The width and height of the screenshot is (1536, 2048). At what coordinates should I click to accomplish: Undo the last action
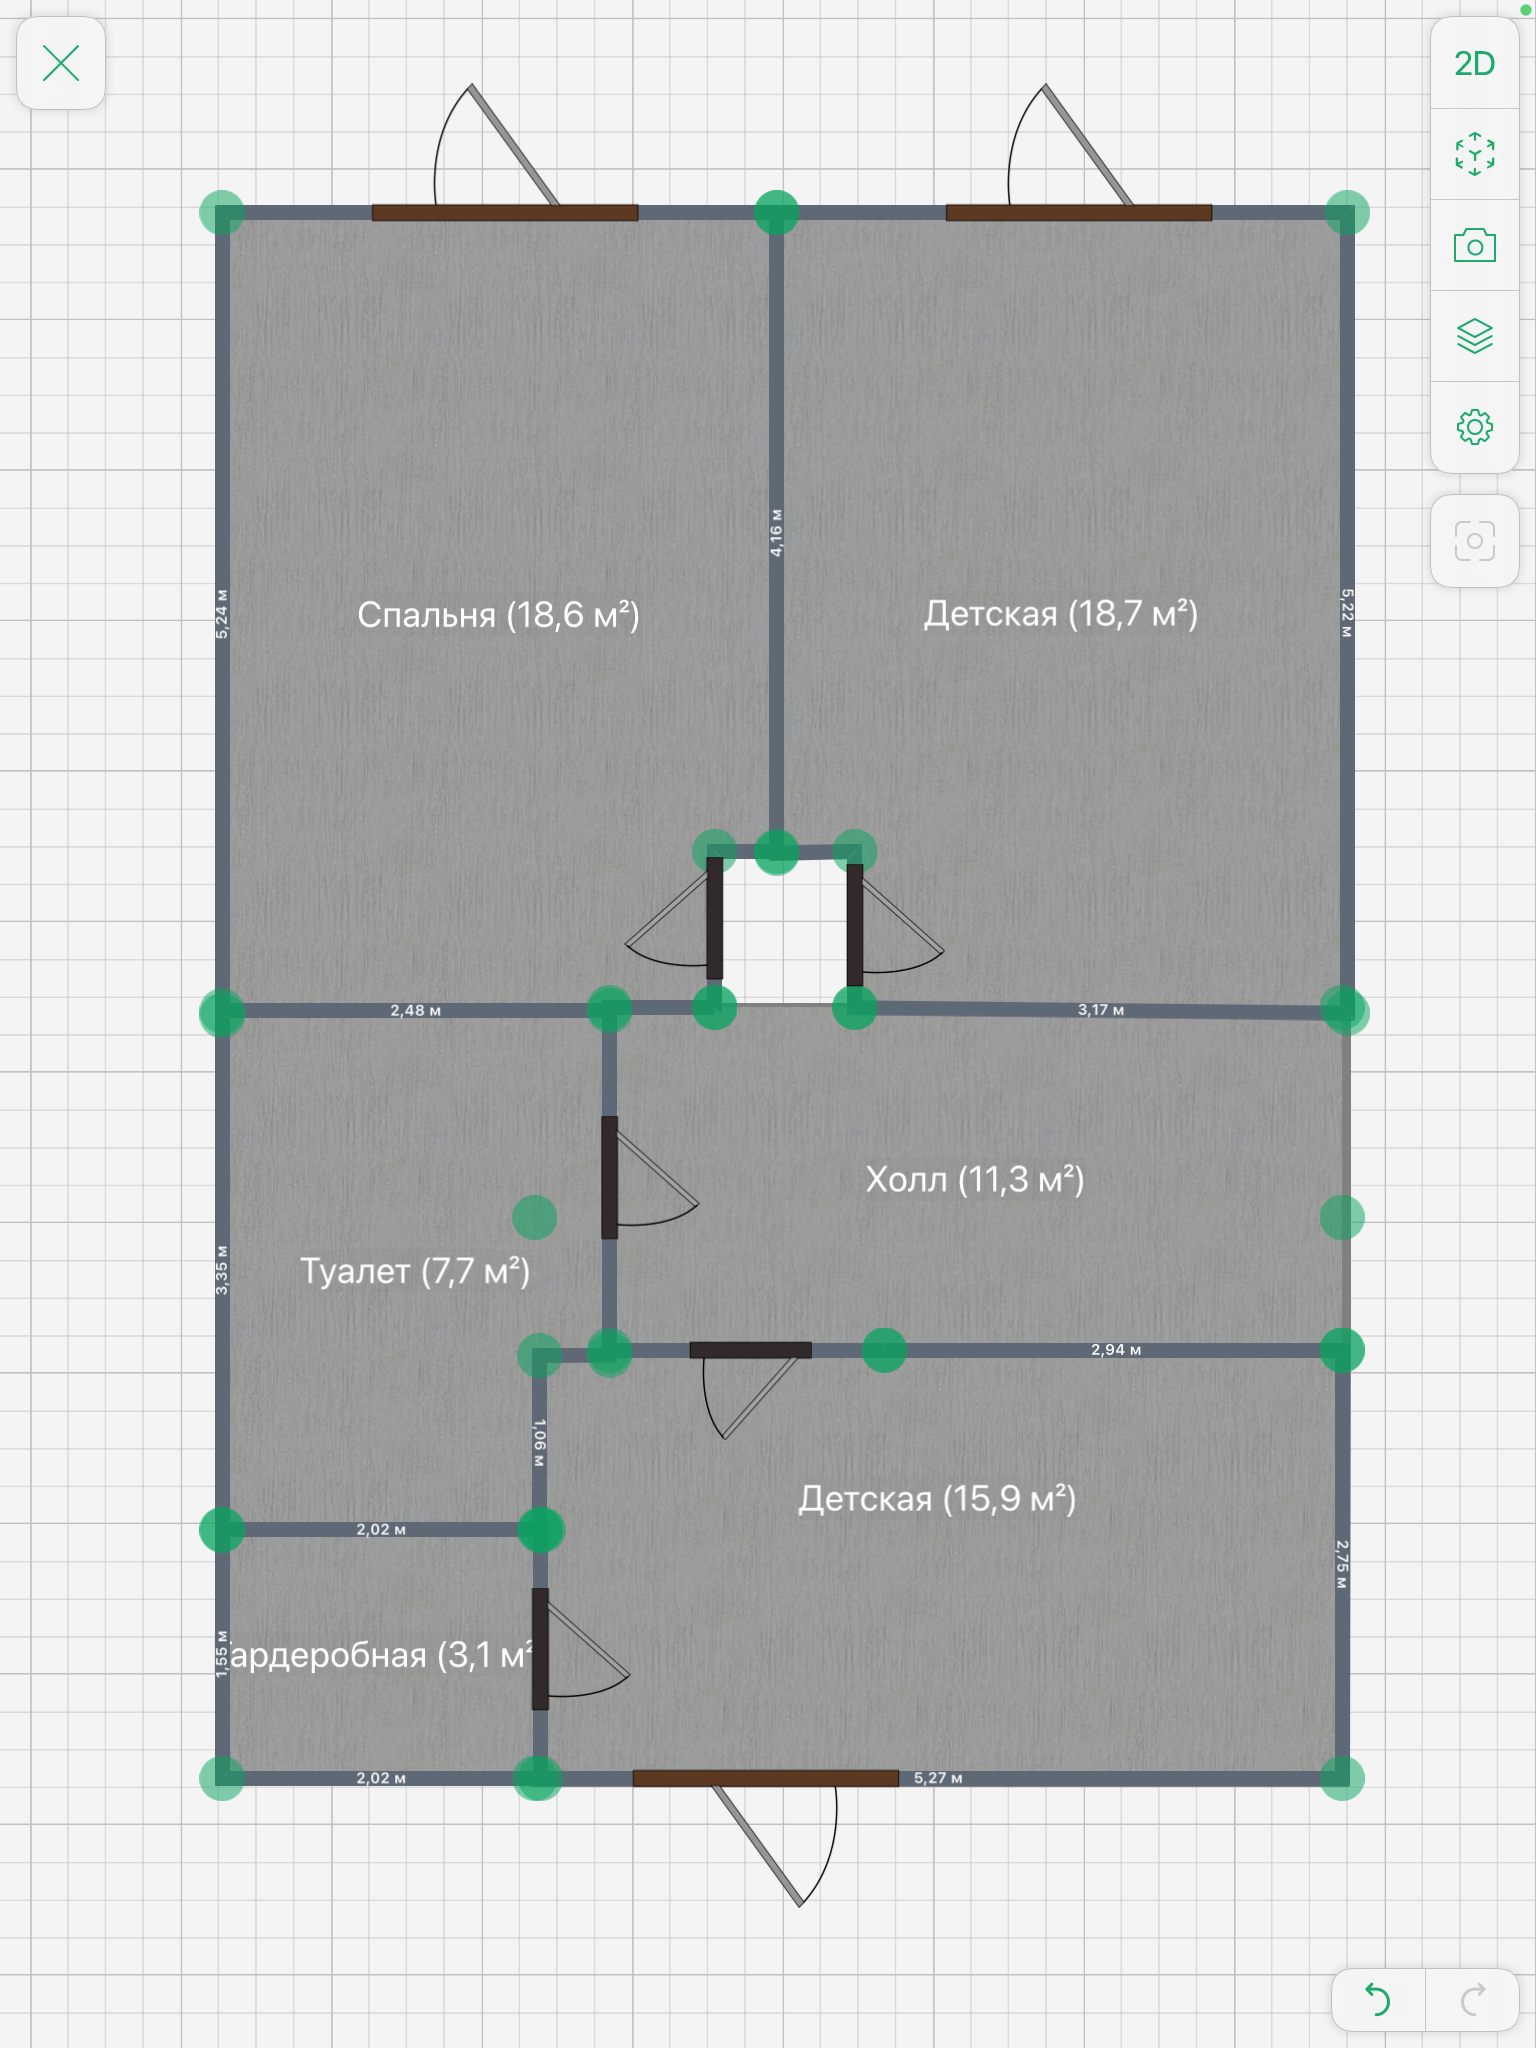[1378, 2000]
